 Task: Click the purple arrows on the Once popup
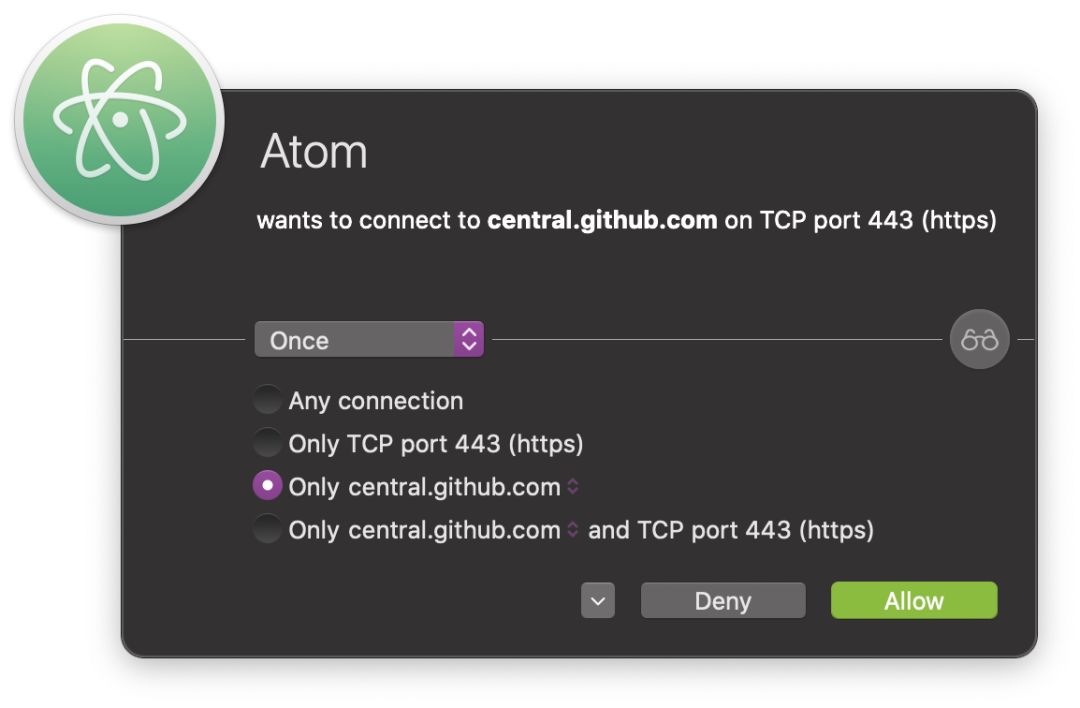pos(468,340)
